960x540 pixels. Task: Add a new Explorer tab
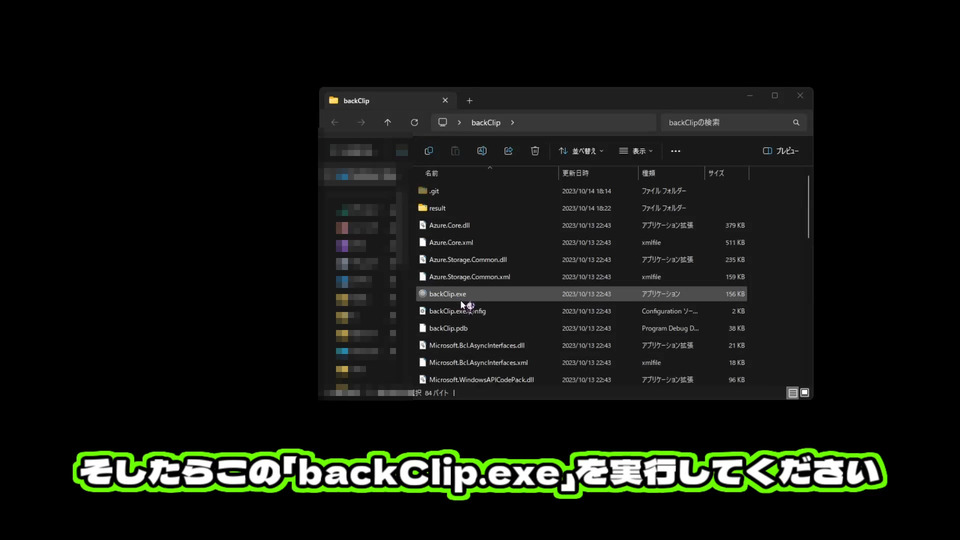pos(470,100)
